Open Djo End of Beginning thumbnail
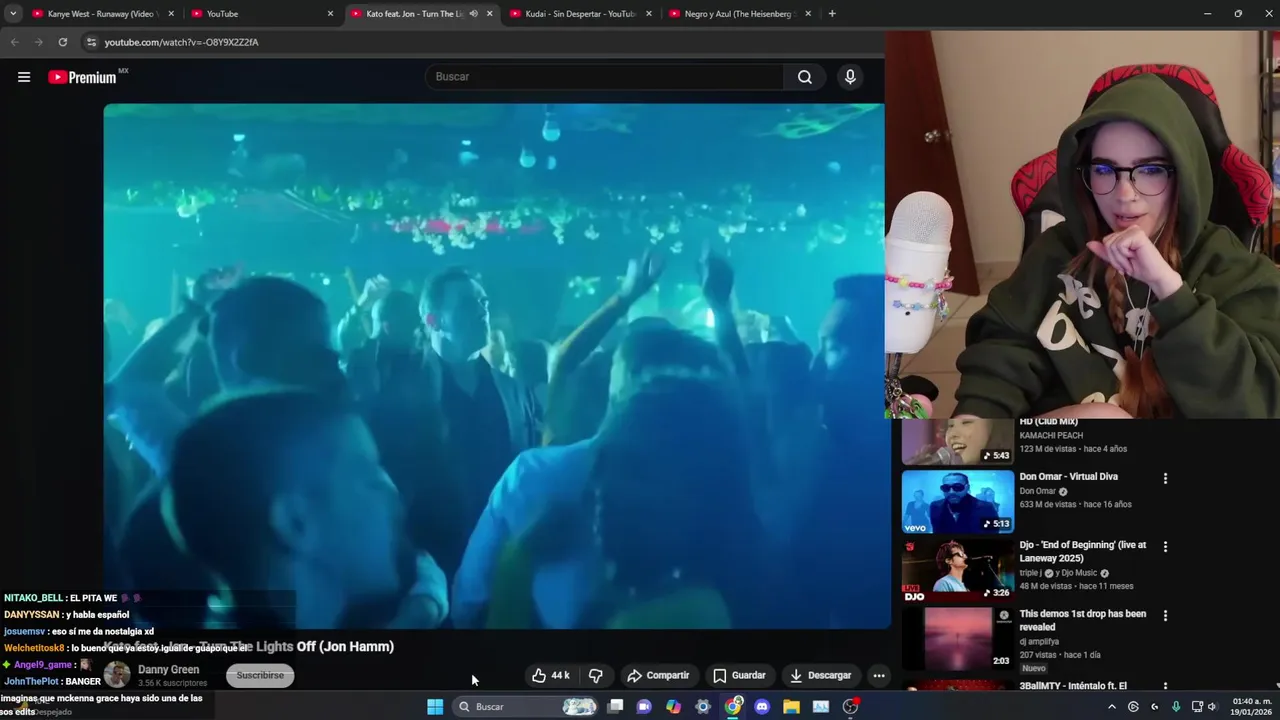This screenshot has width=1280, height=720. point(957,570)
